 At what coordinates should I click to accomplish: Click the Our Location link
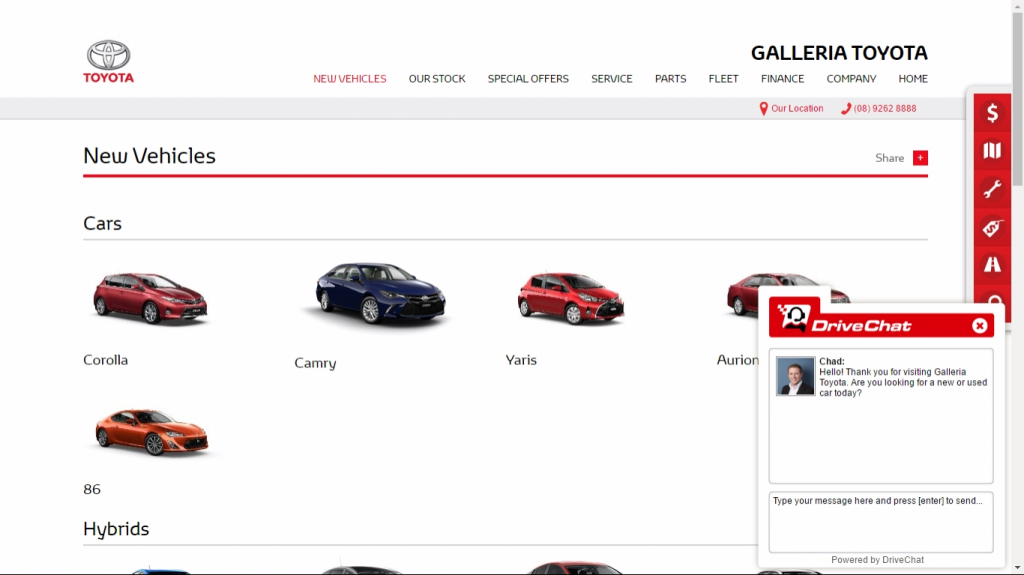[x=796, y=109]
